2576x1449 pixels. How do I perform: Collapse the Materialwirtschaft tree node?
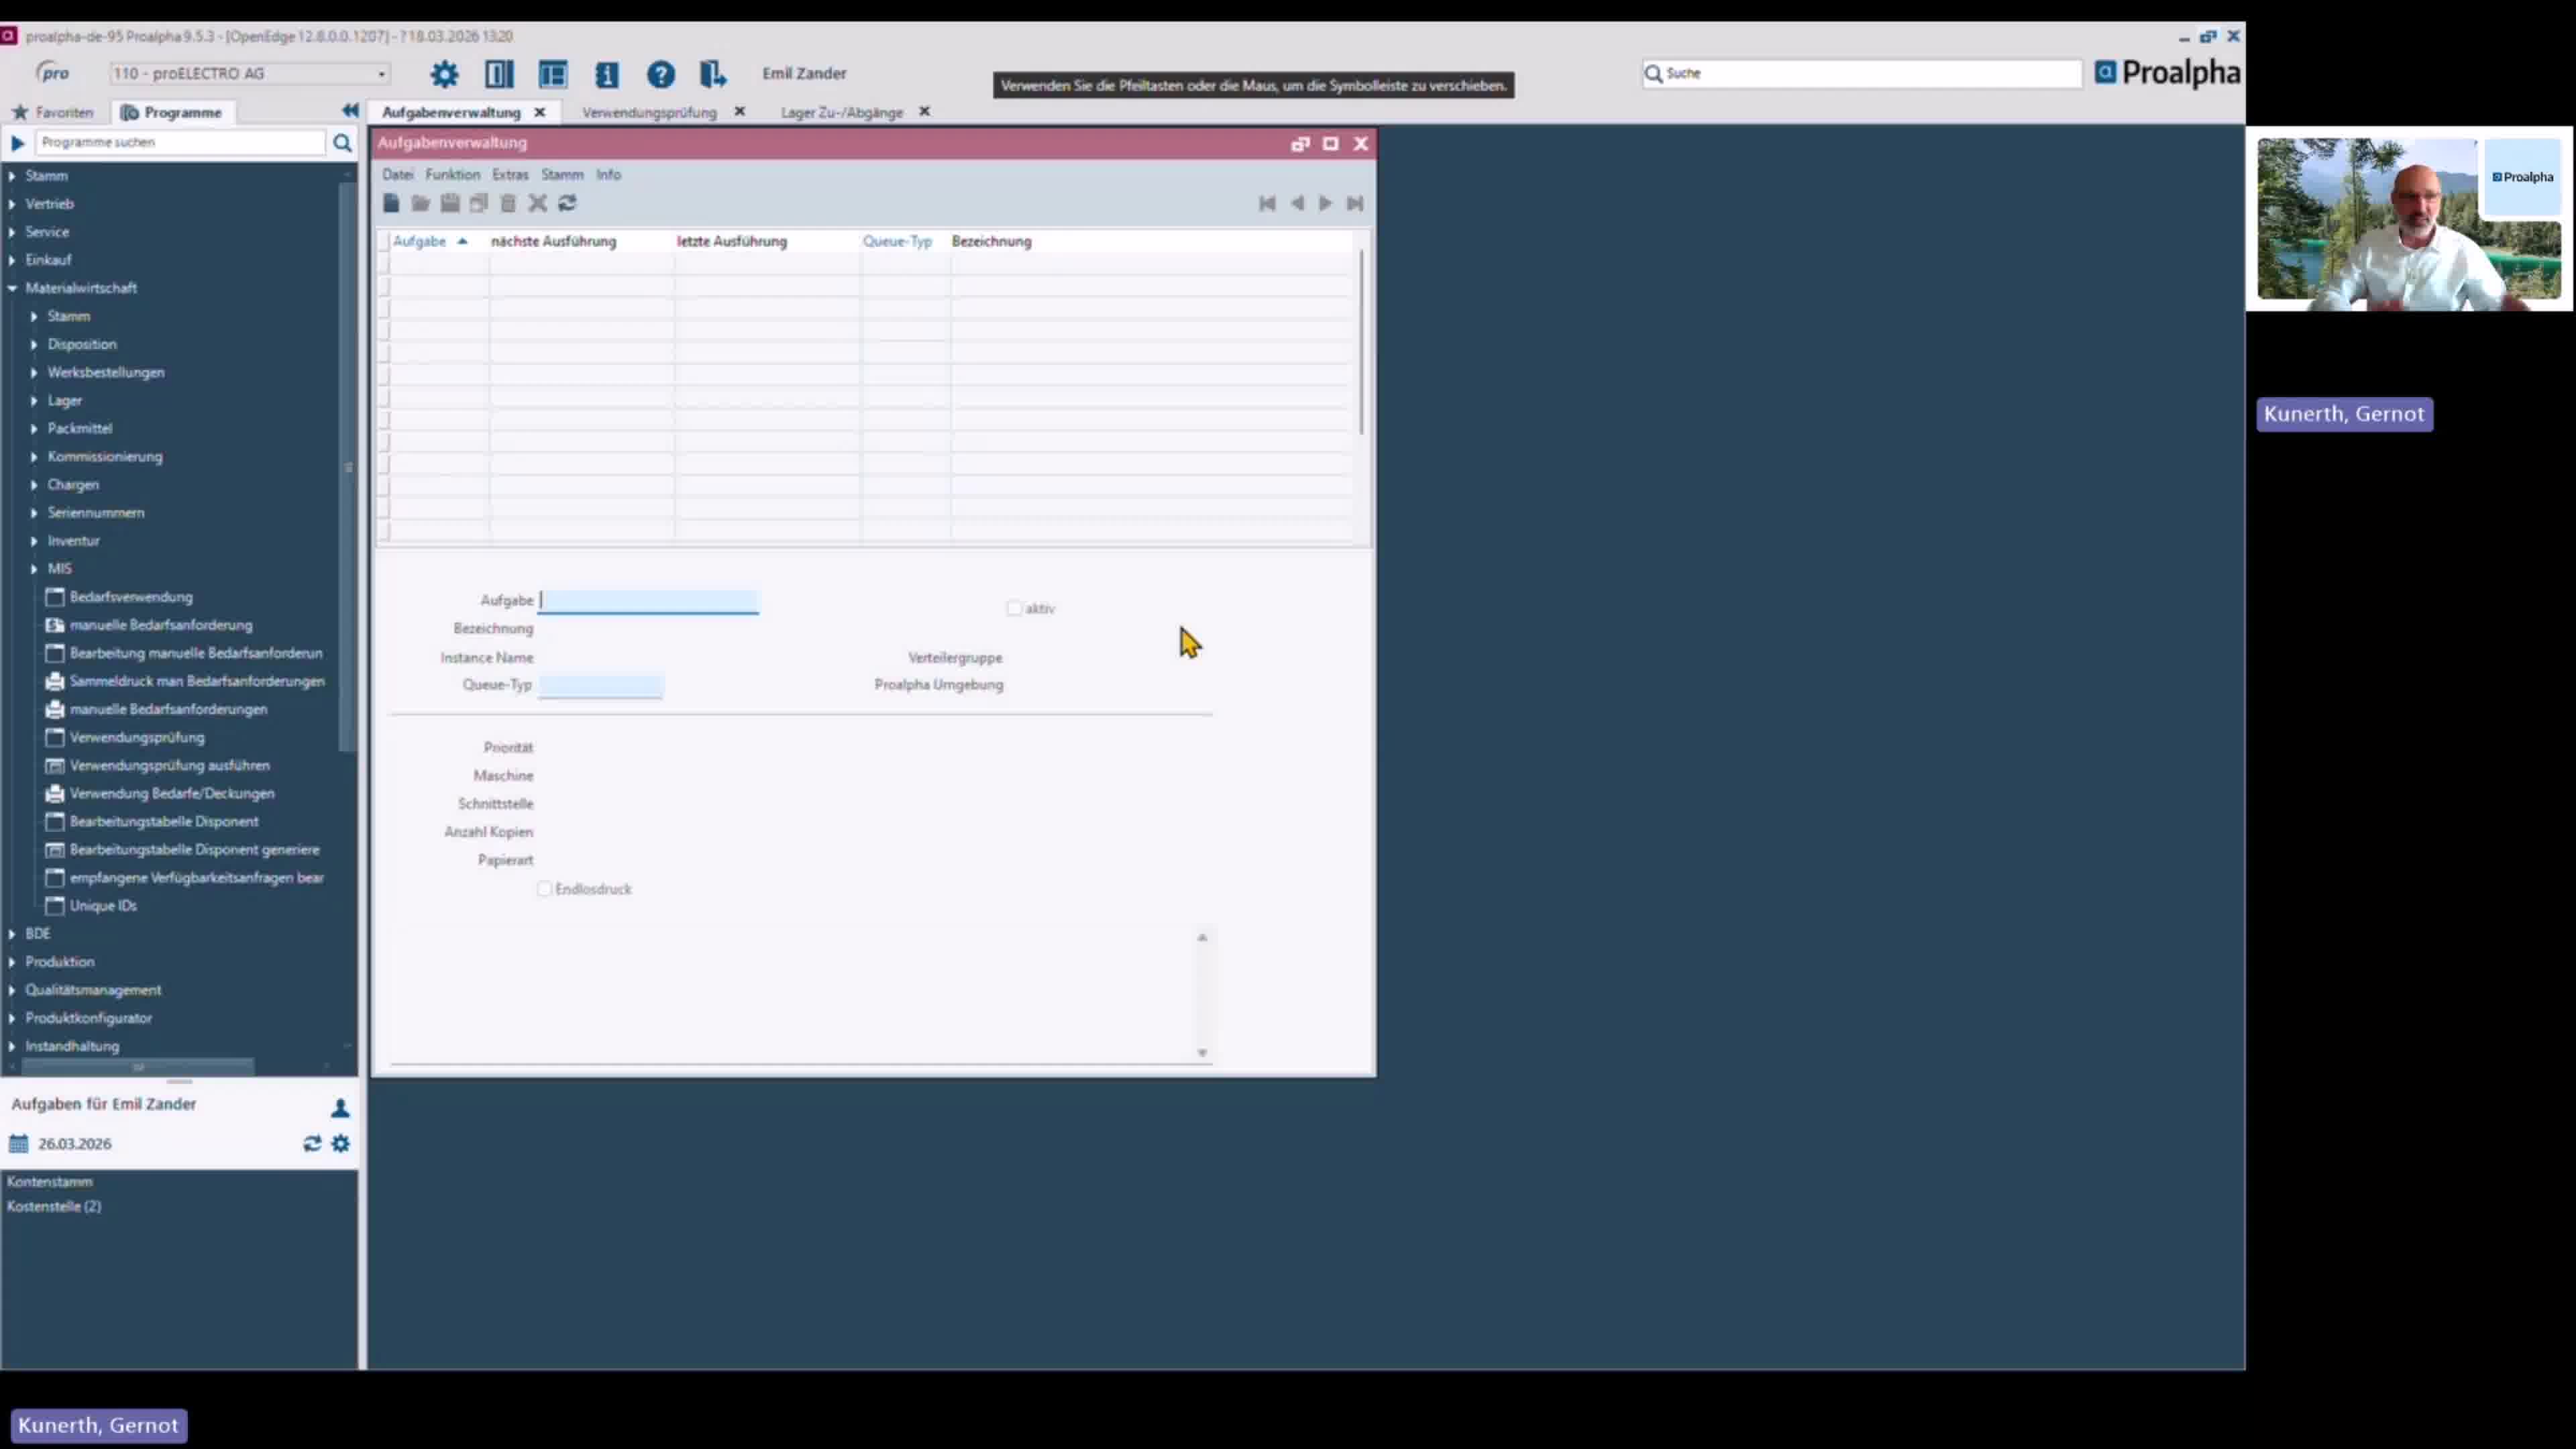point(12,288)
